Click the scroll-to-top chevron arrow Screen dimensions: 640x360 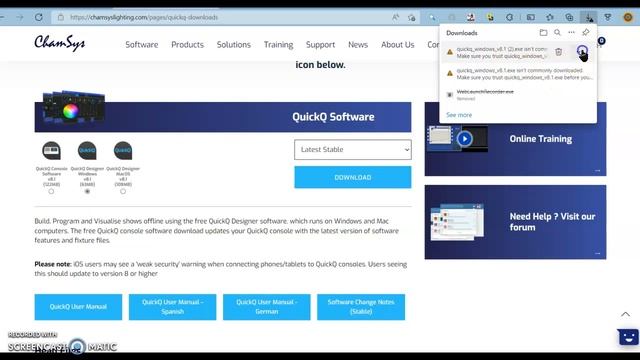click(625, 314)
